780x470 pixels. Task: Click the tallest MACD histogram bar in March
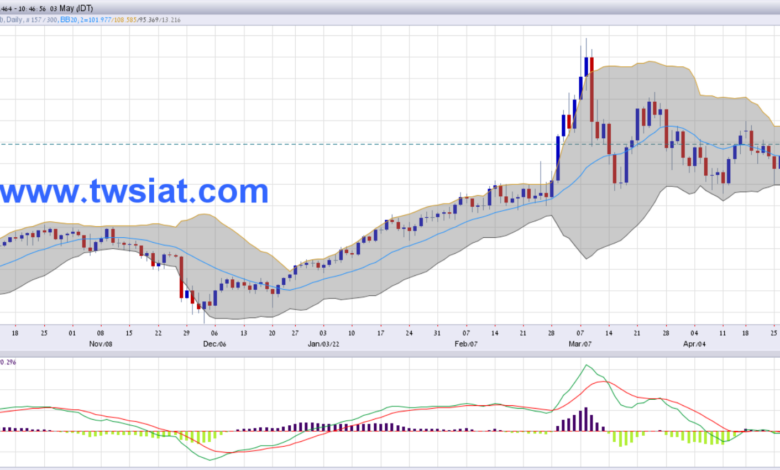coord(586,419)
